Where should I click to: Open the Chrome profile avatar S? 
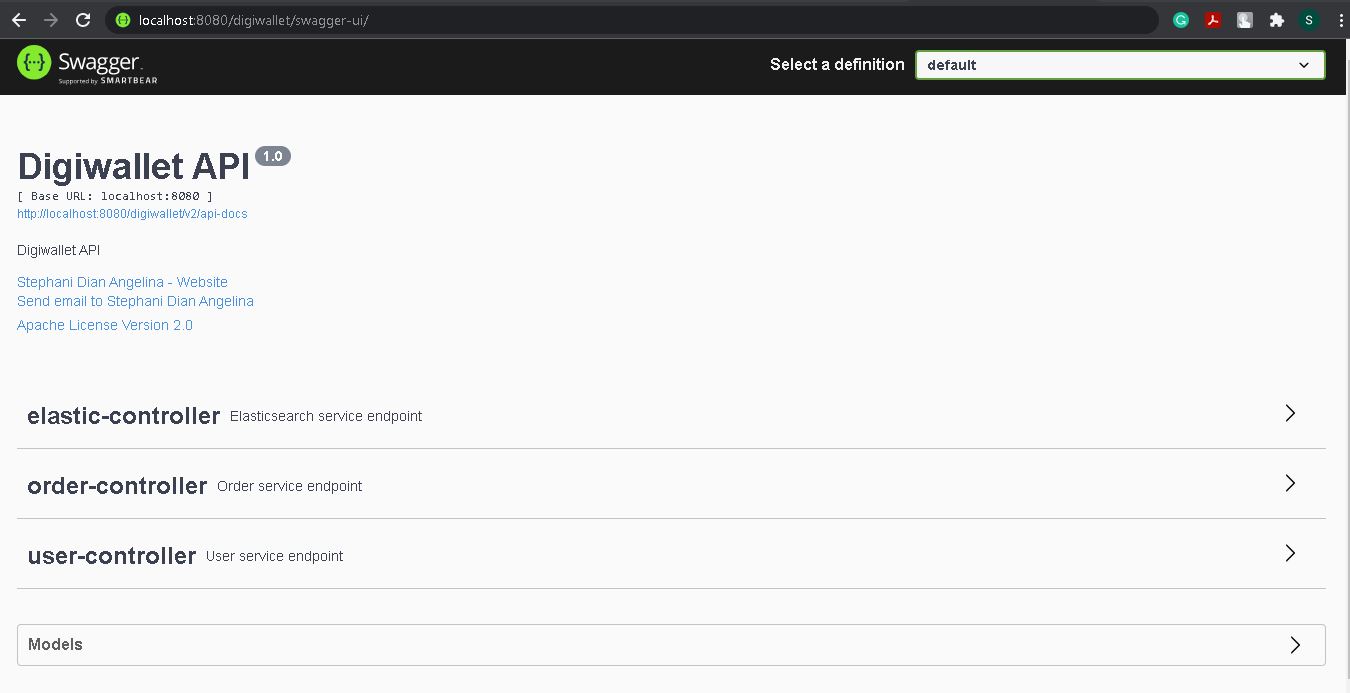(x=1309, y=20)
